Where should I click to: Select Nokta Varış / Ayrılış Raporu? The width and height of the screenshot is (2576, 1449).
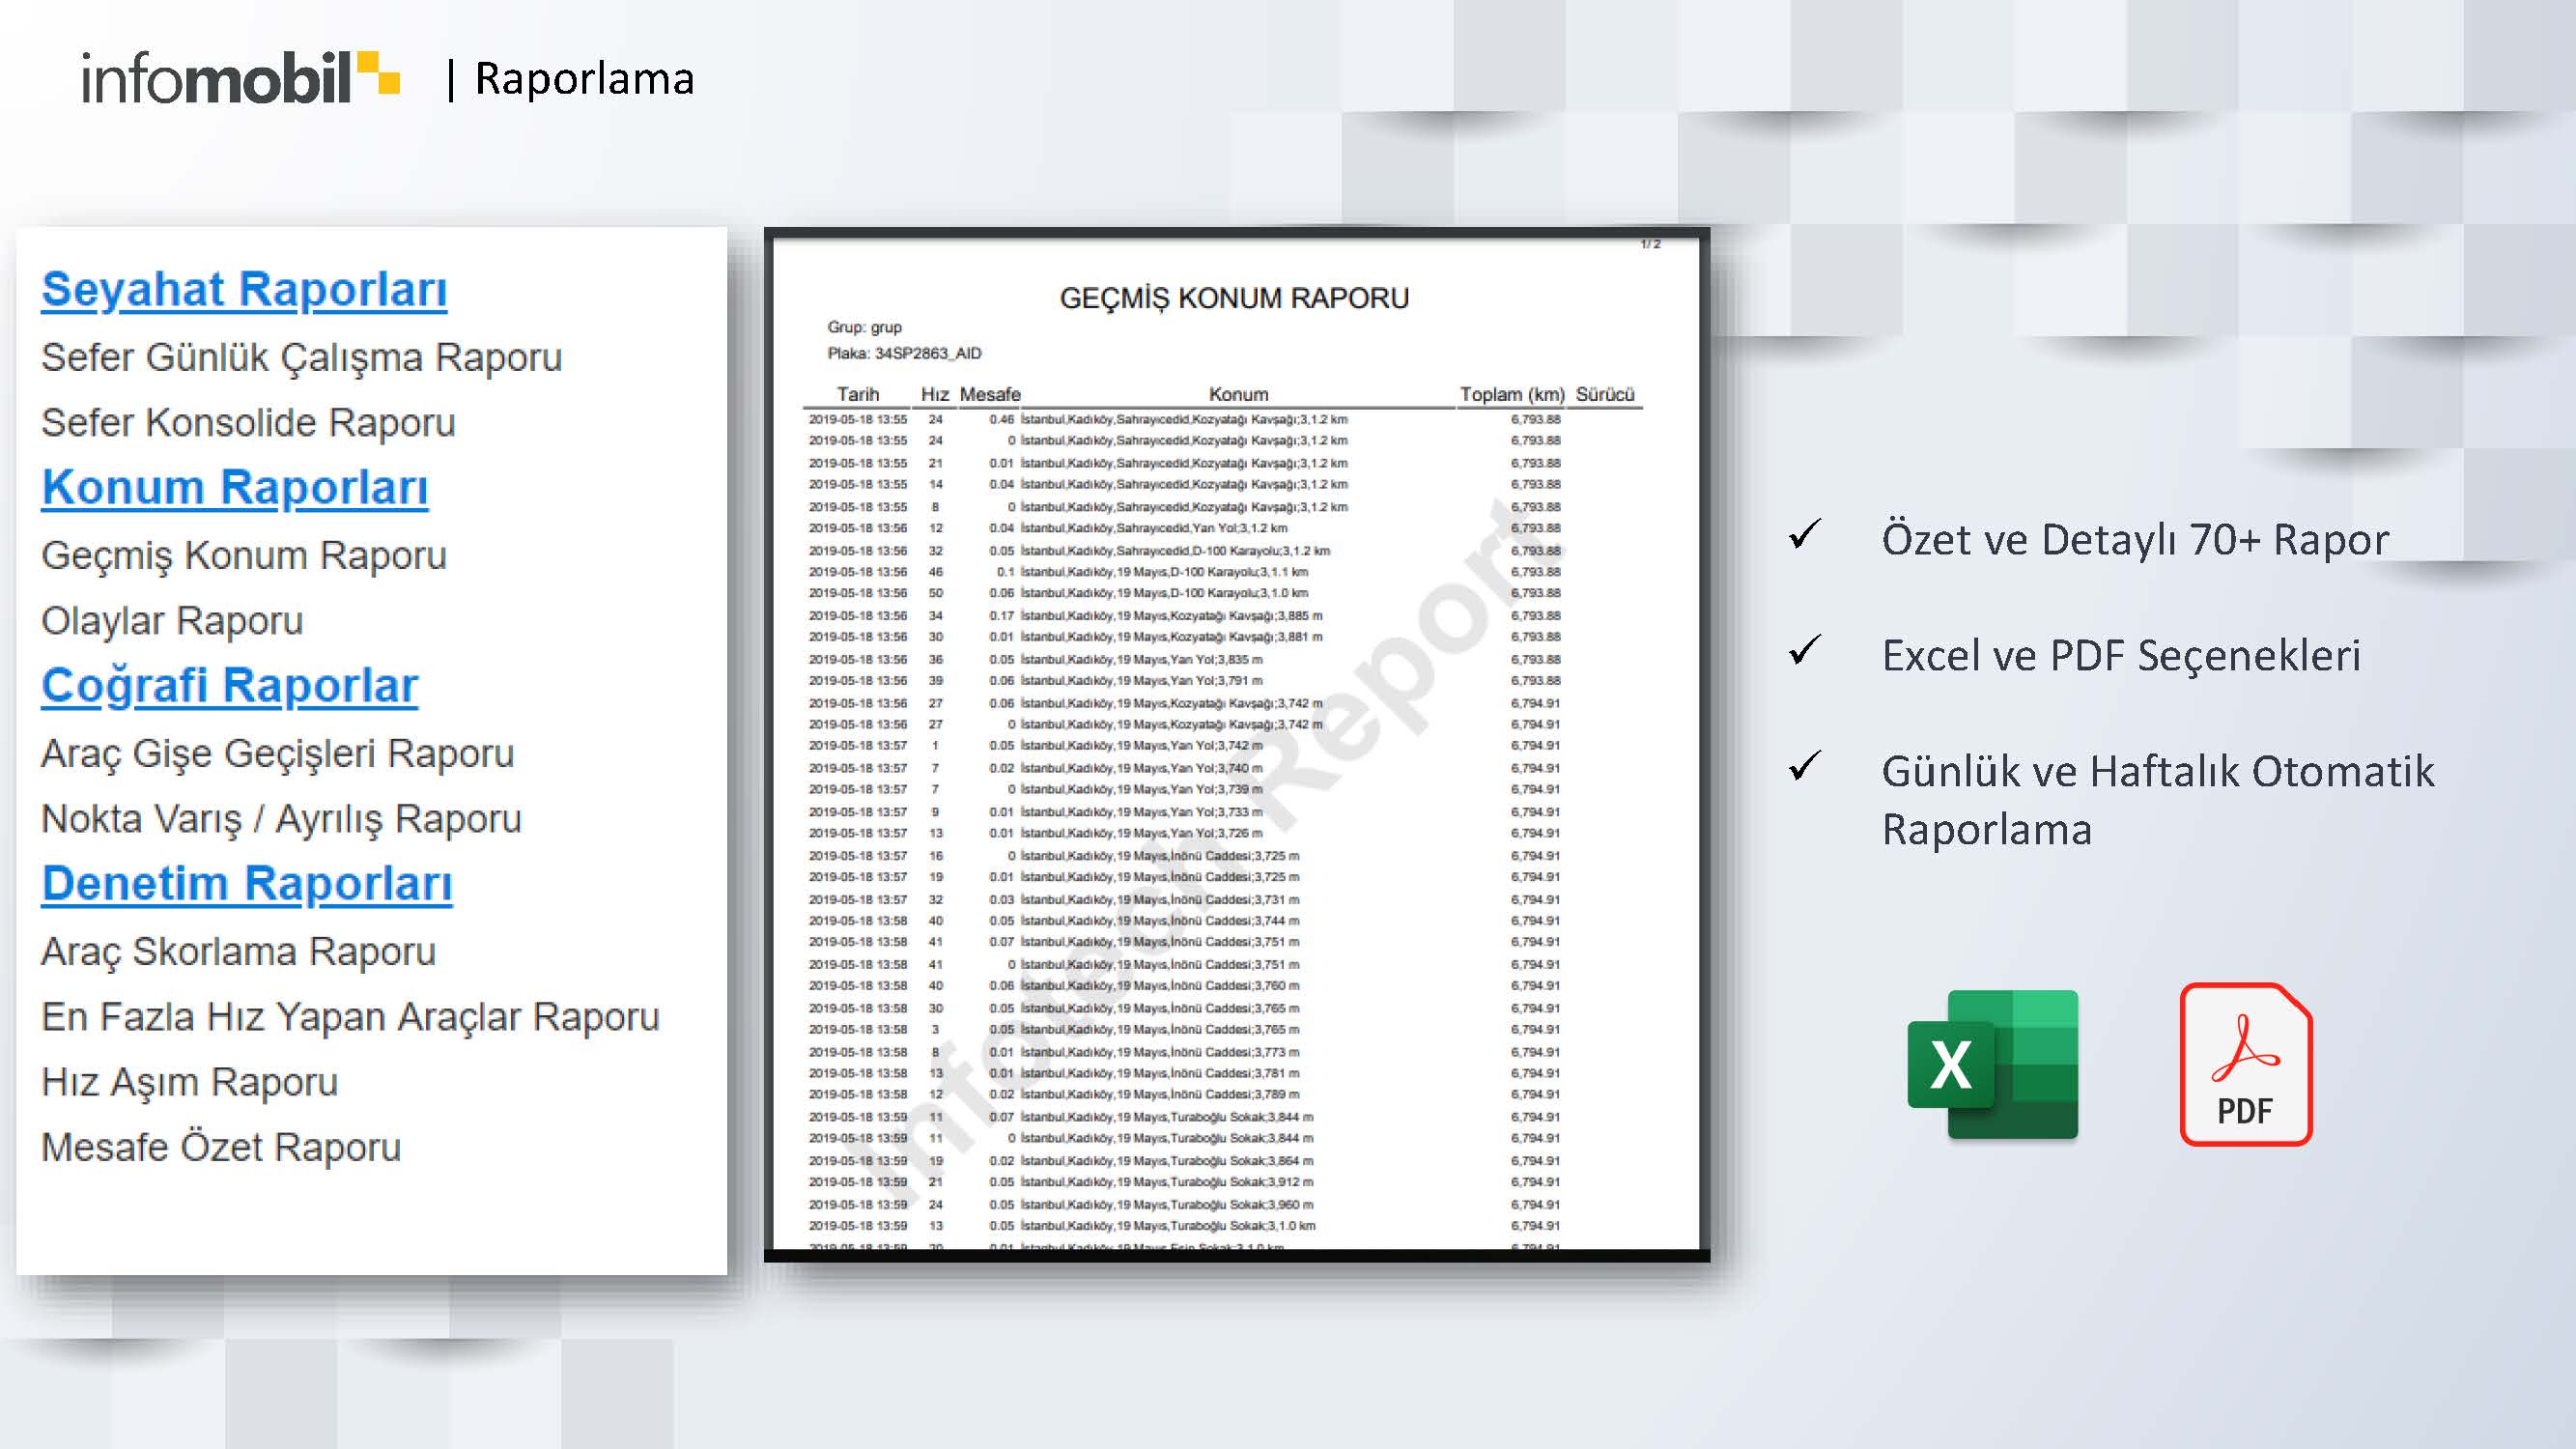point(281,819)
